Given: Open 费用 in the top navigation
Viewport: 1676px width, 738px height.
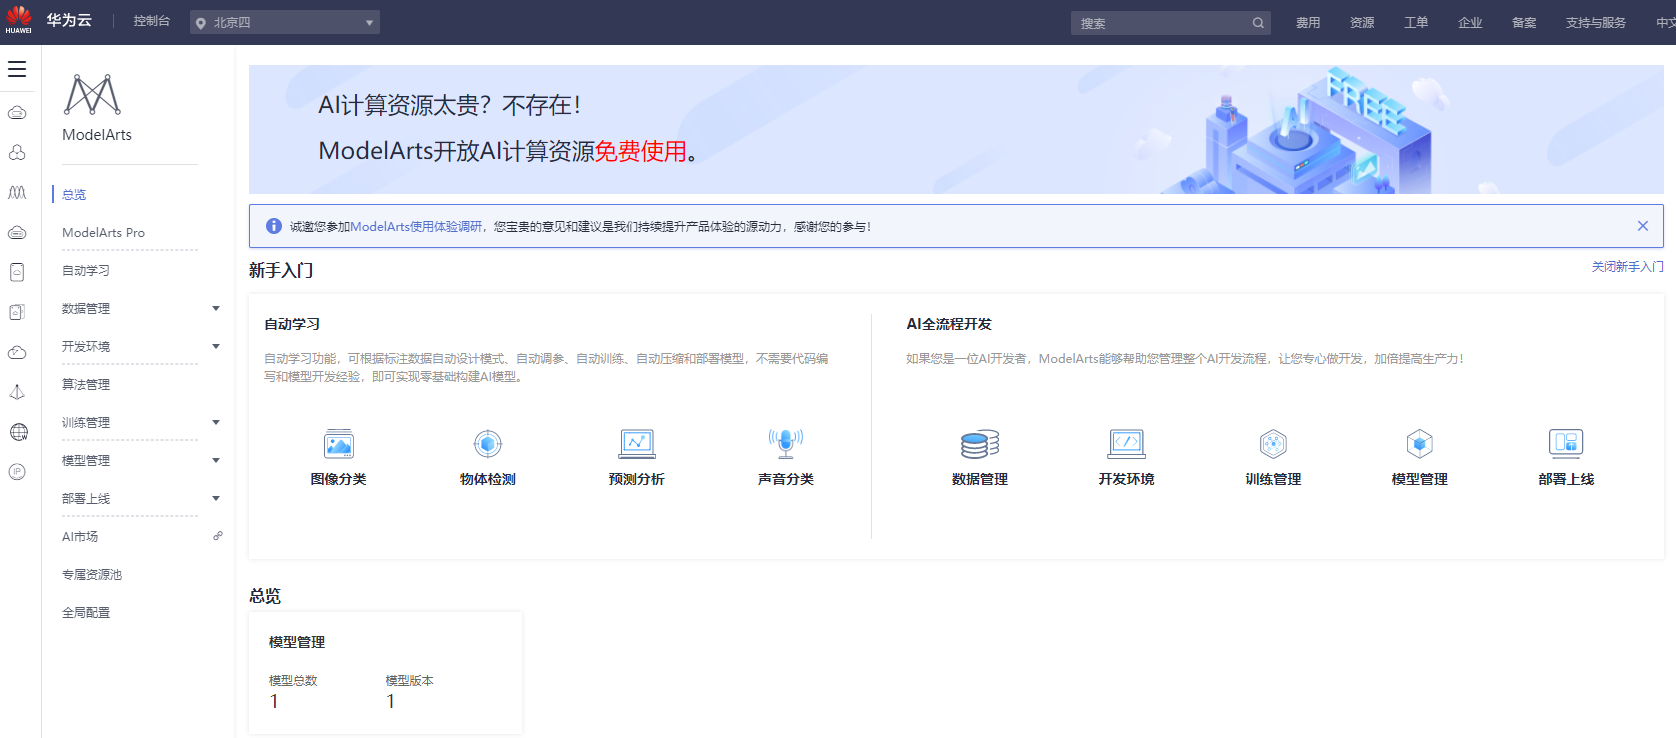Looking at the screenshot, I should tap(1308, 23).
